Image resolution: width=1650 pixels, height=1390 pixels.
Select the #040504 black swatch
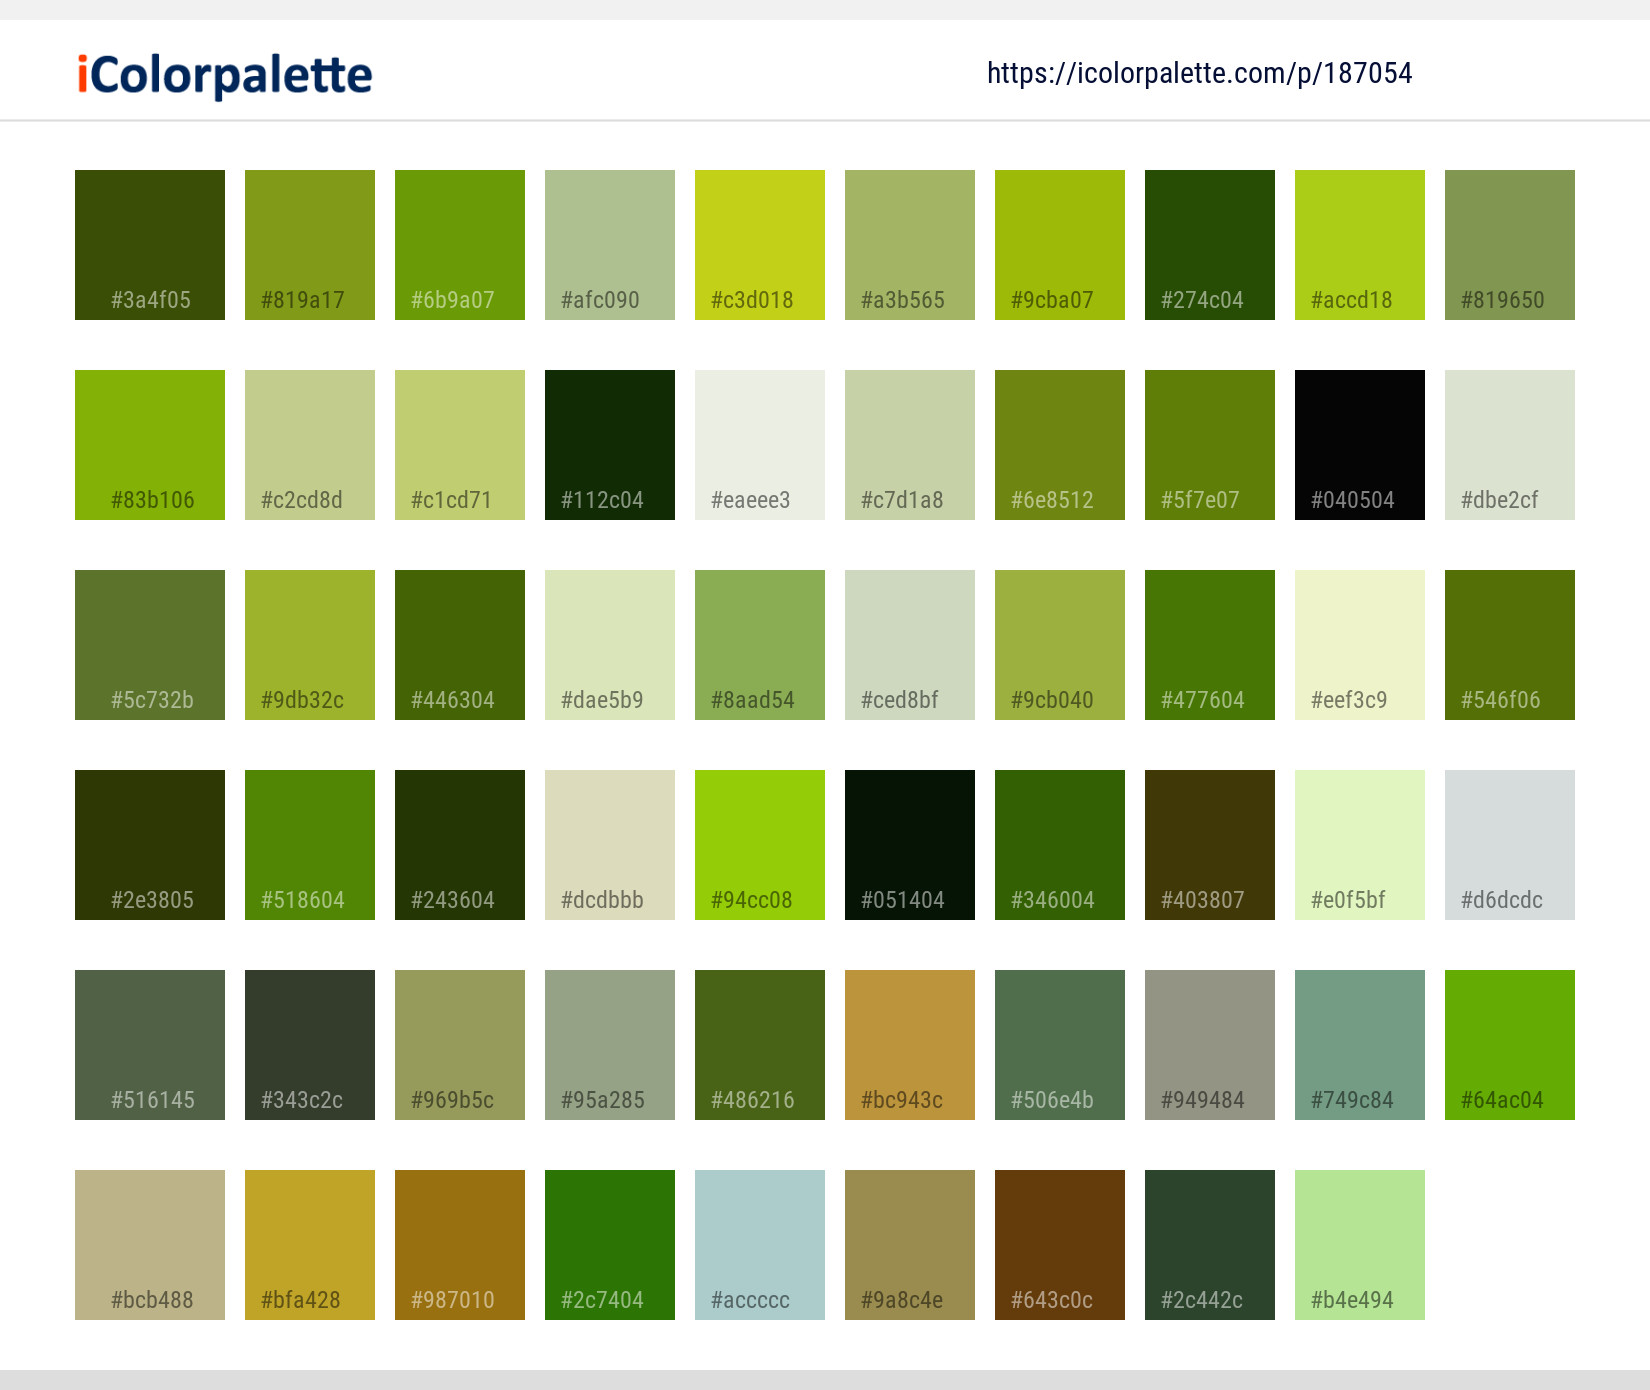[x=1360, y=445]
